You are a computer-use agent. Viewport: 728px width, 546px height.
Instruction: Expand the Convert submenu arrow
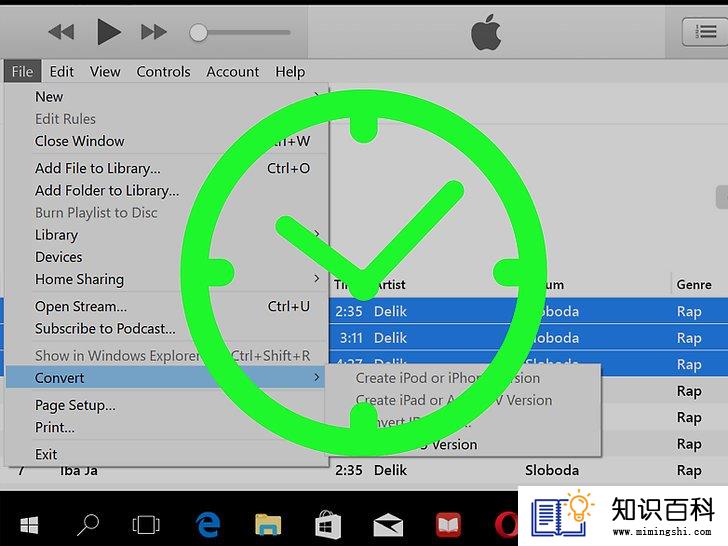click(317, 377)
